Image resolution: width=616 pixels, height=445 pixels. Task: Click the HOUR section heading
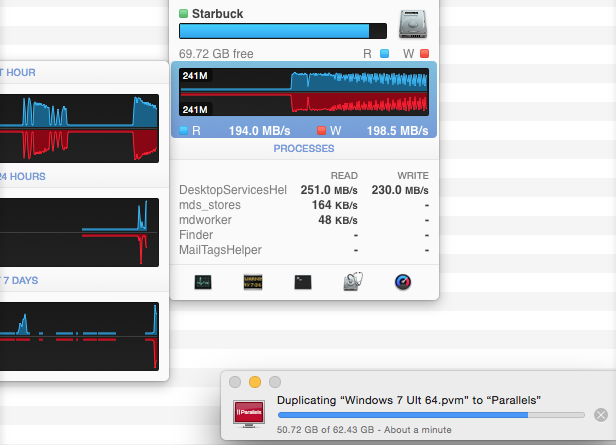(18, 73)
